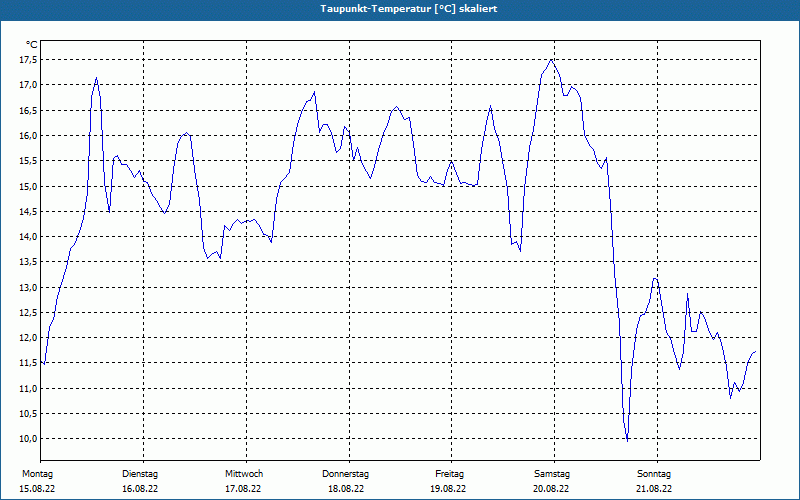This screenshot has height=500, width=800.
Task: Select the Dienstag day label
Action: (140, 474)
